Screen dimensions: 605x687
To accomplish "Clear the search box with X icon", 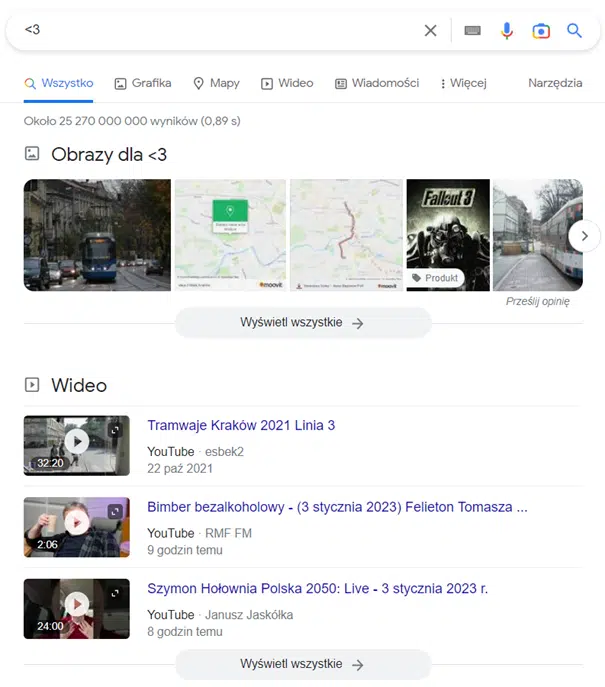I will [x=430, y=31].
